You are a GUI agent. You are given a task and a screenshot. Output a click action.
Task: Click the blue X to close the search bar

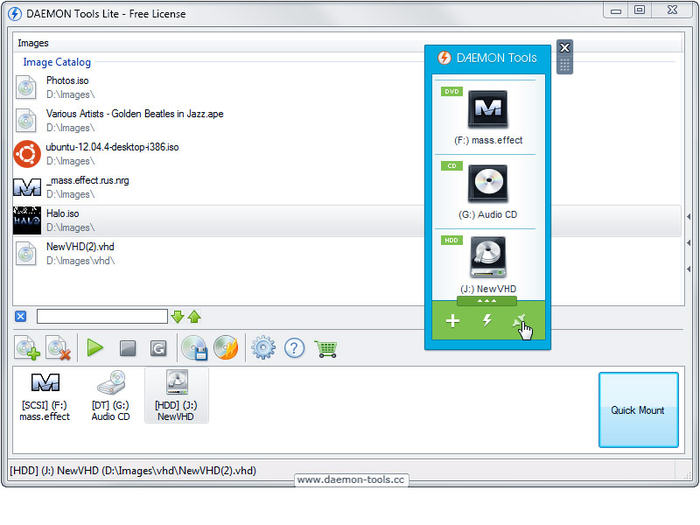tap(21, 317)
